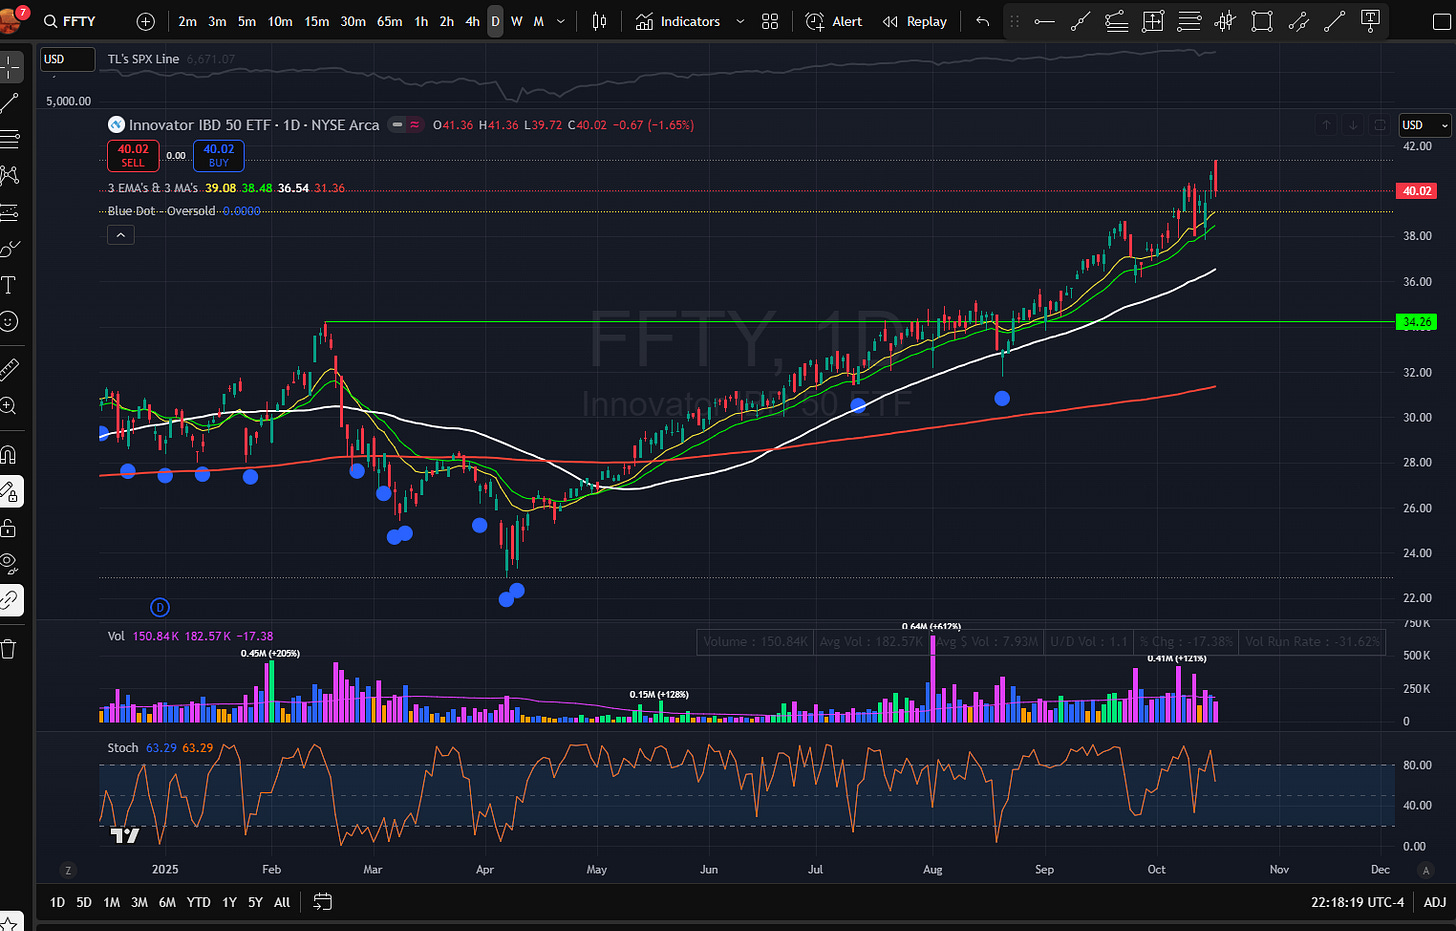Viewport: 1456px width, 931px height.
Task: Click the SELL 40.02 button
Action: [133, 155]
